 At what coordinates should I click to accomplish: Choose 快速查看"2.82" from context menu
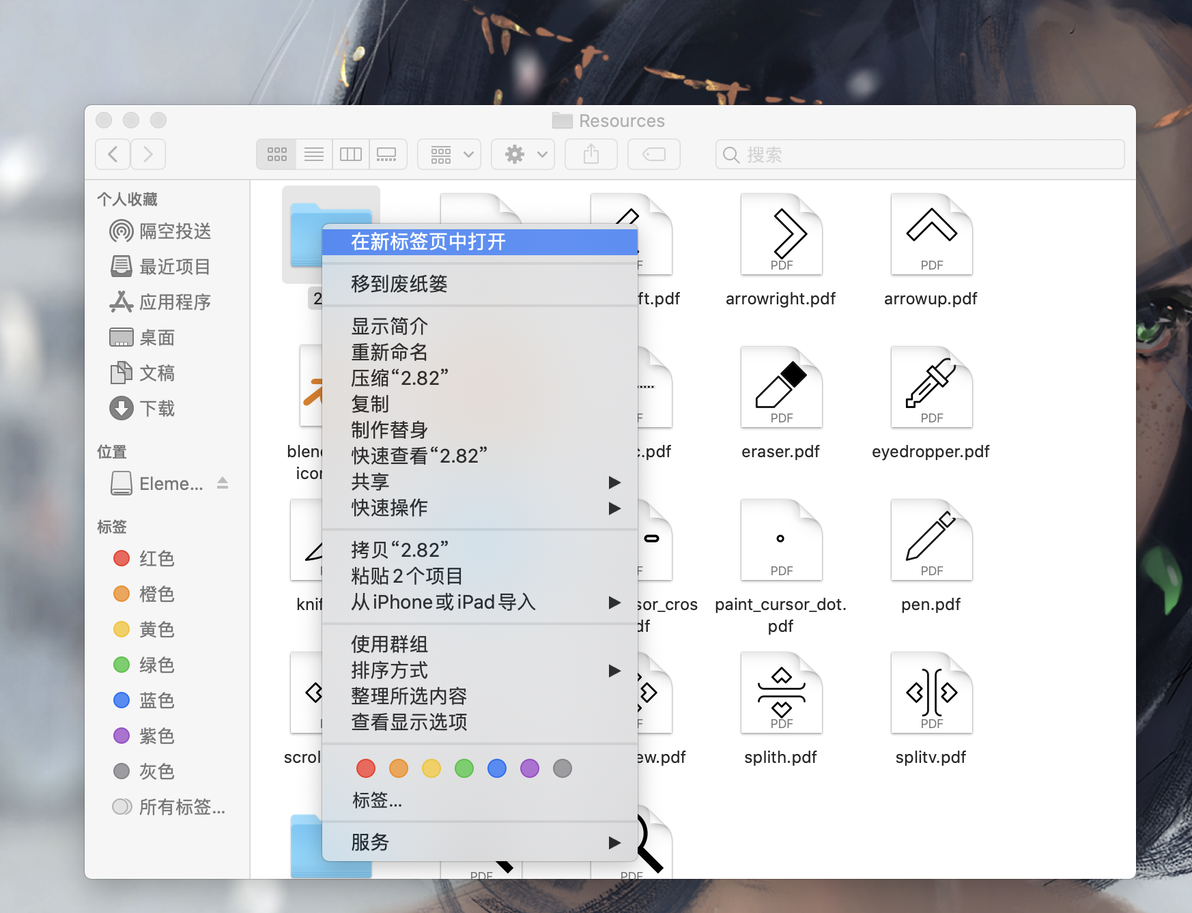tap(480, 456)
